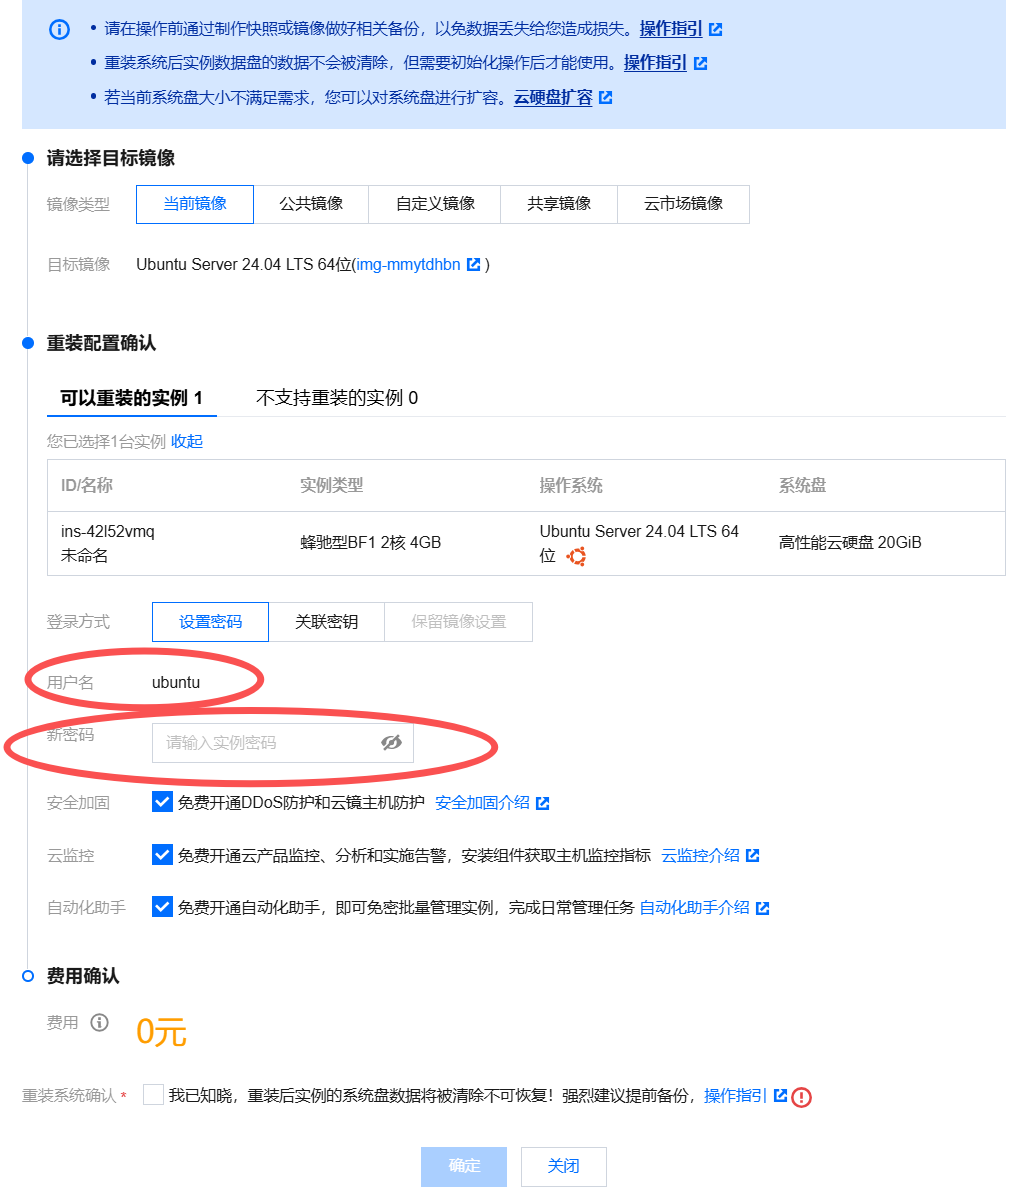
Task: Open second 操作指引 link about data disk
Action: pos(655,63)
